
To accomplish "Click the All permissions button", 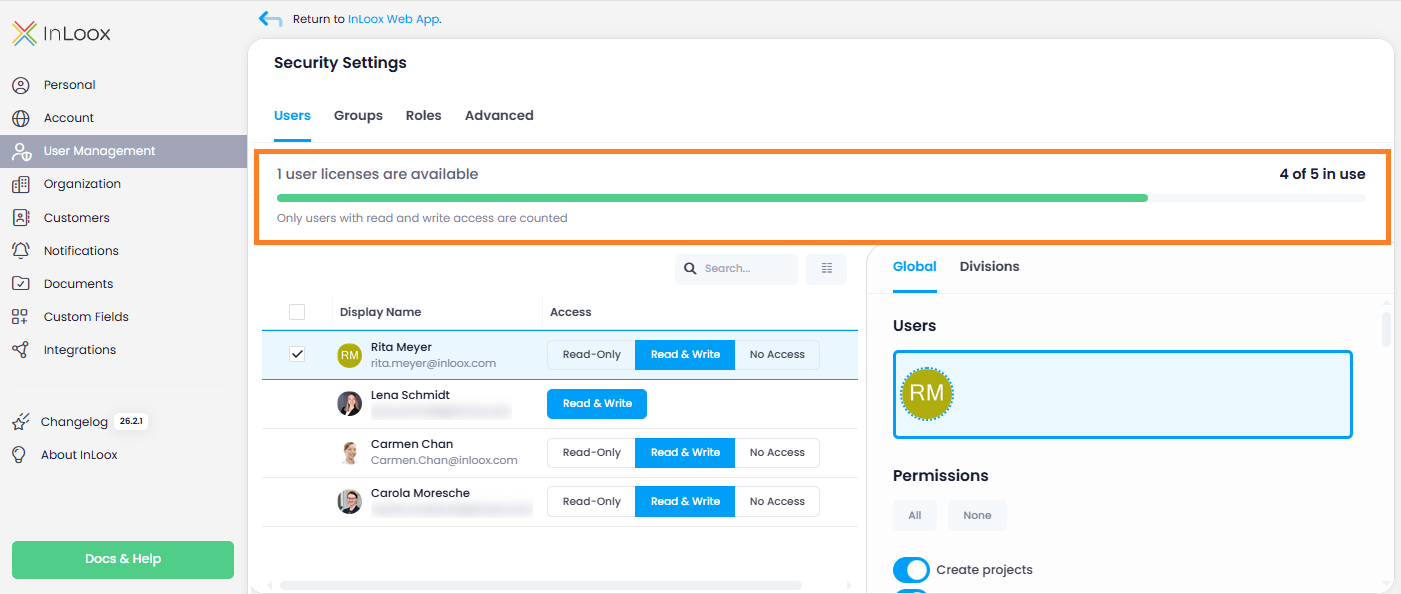I will click(x=915, y=516).
